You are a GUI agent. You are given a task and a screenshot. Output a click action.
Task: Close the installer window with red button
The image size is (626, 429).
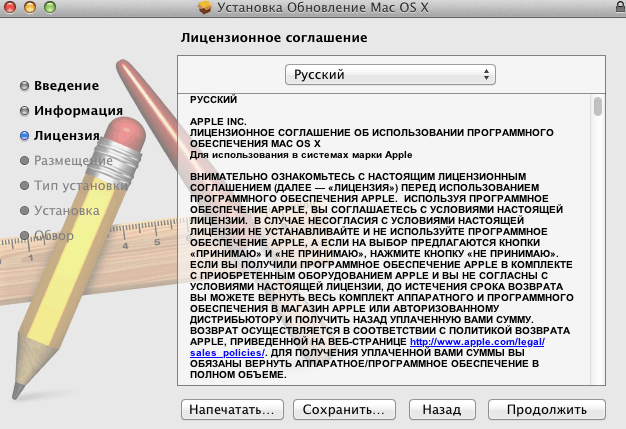[10, 7]
